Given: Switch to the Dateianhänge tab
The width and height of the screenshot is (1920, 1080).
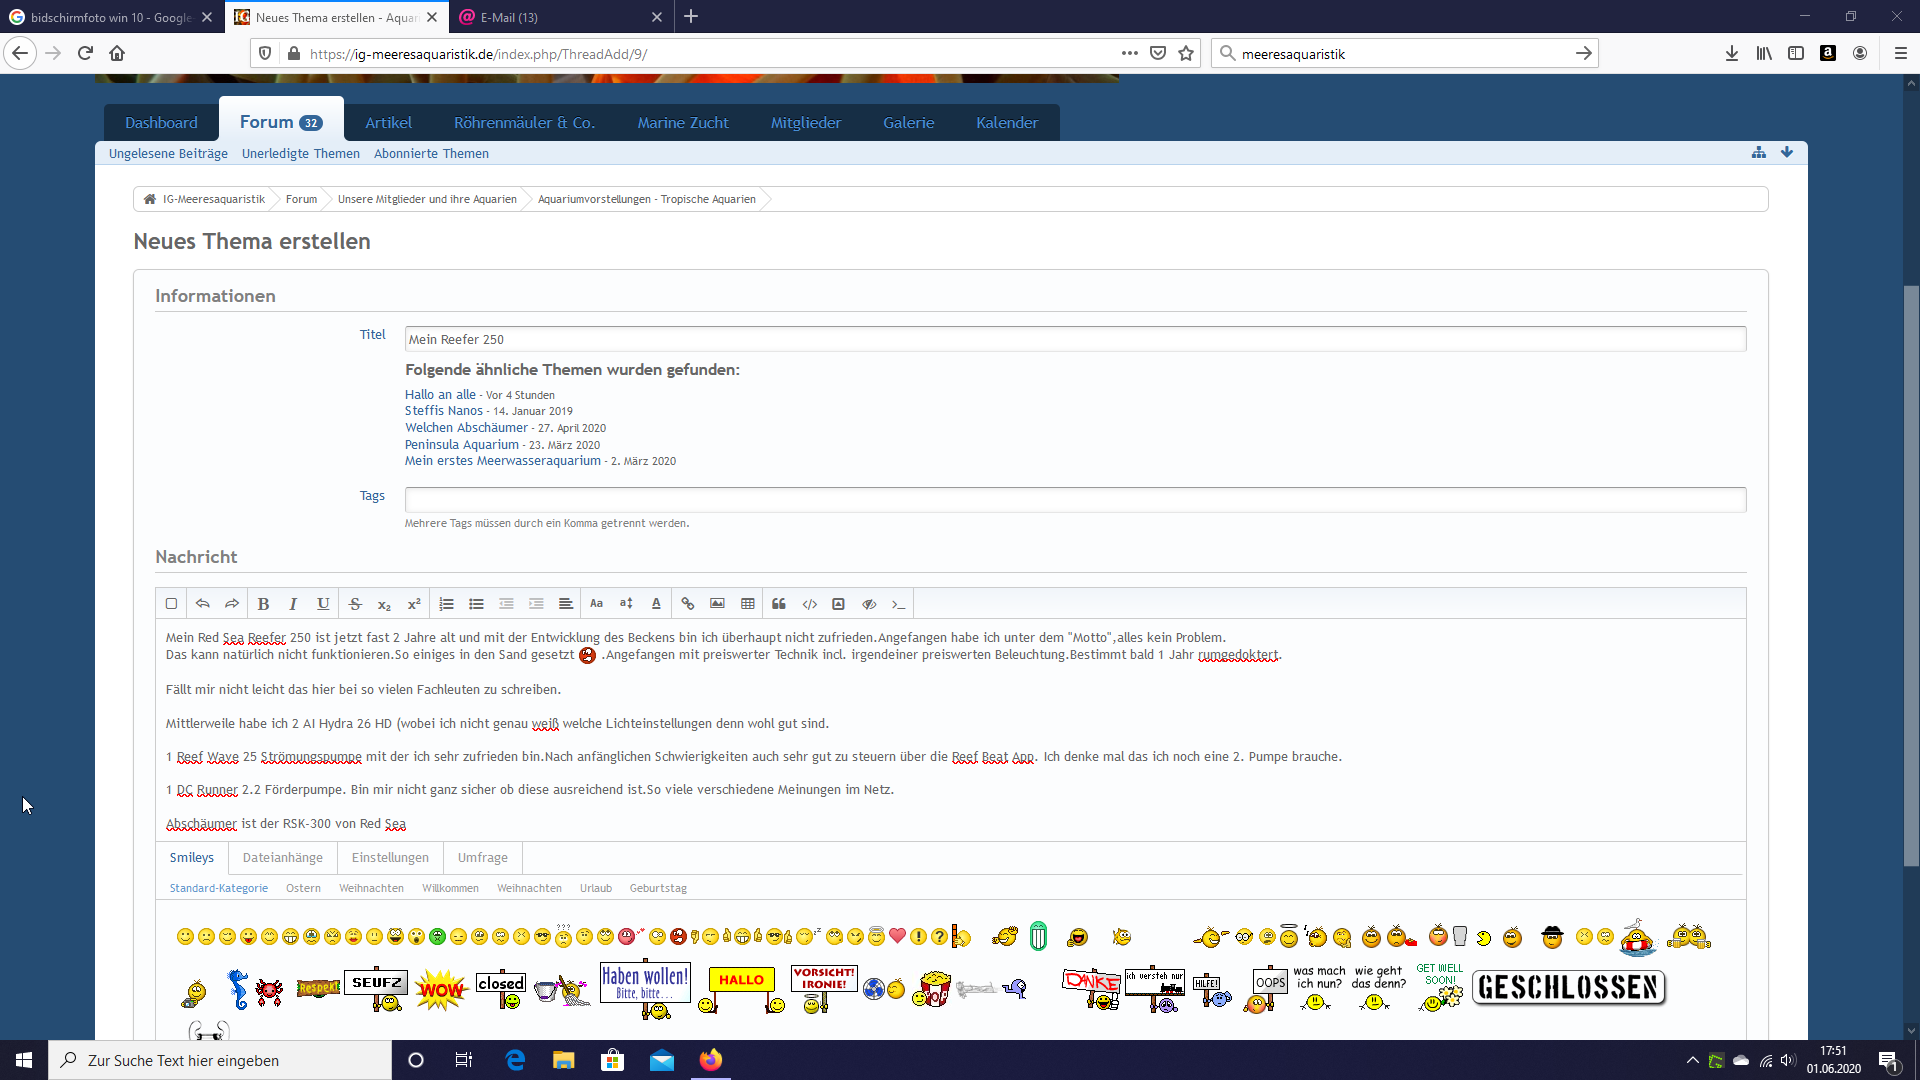Looking at the screenshot, I should (282, 858).
